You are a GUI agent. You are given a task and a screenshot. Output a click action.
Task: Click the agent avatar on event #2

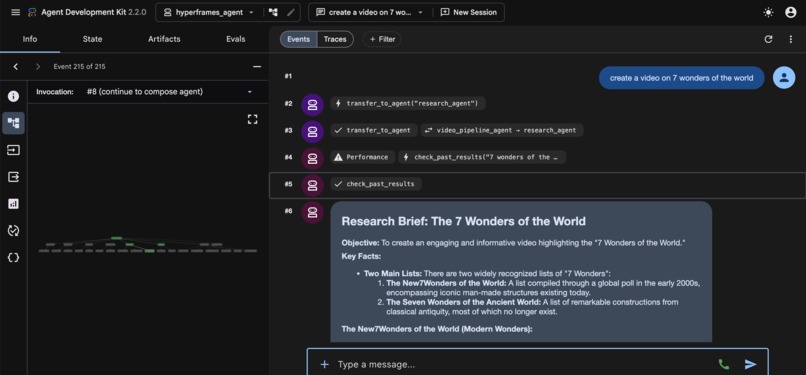(x=312, y=104)
